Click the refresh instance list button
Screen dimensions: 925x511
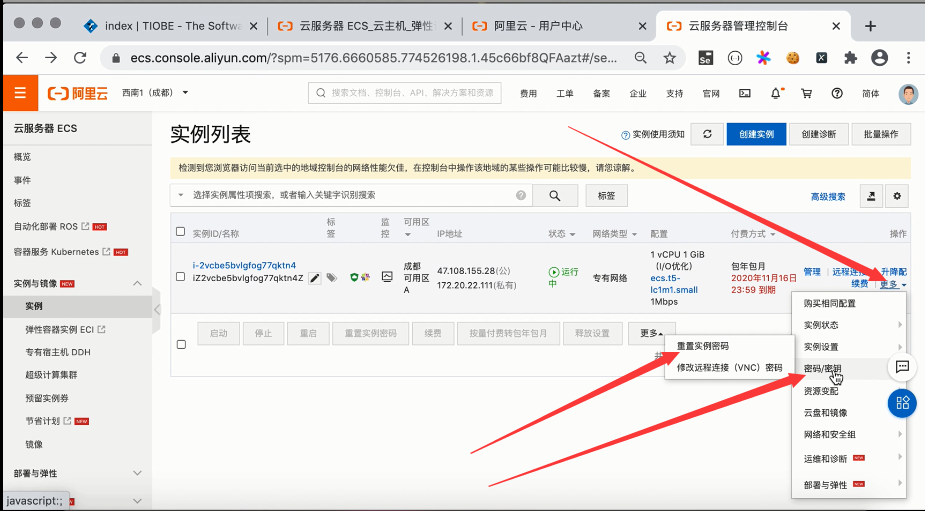[x=707, y=134]
